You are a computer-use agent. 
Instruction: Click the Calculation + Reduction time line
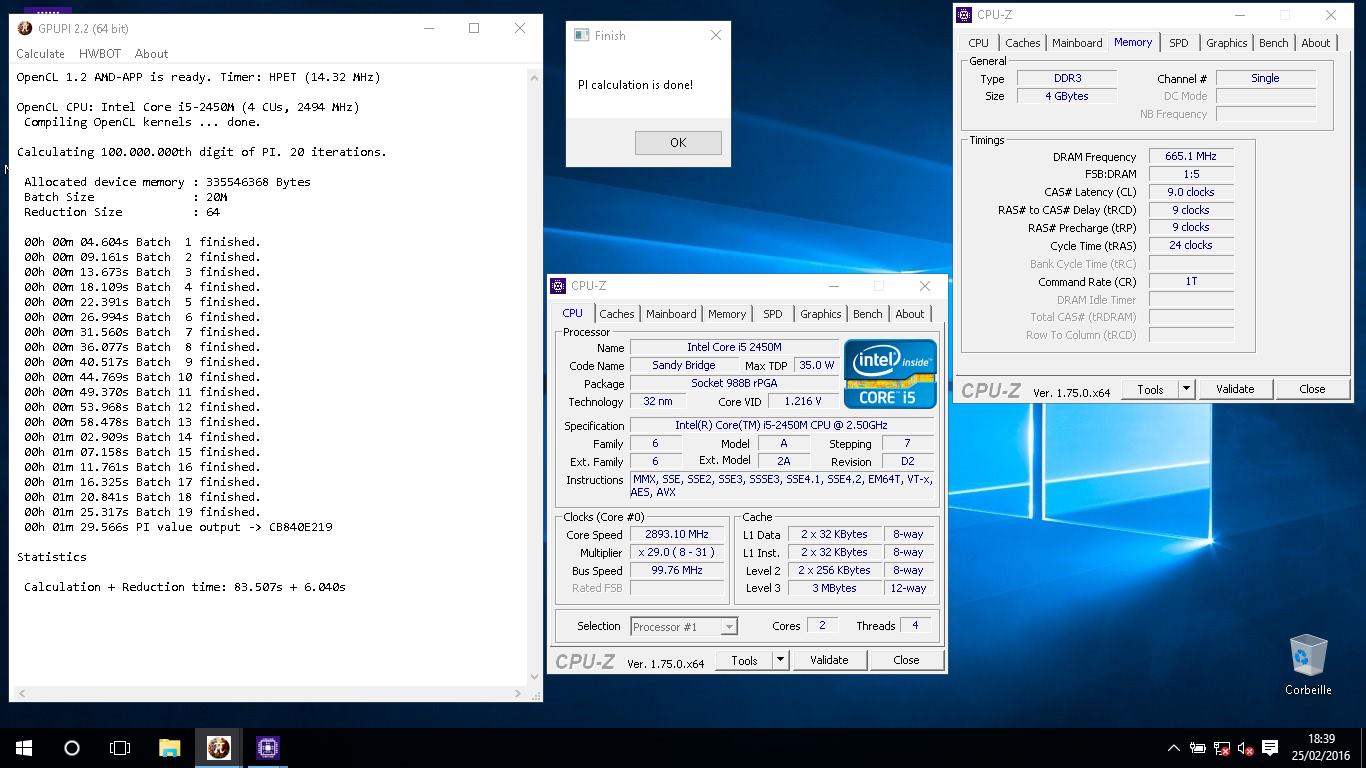(185, 587)
